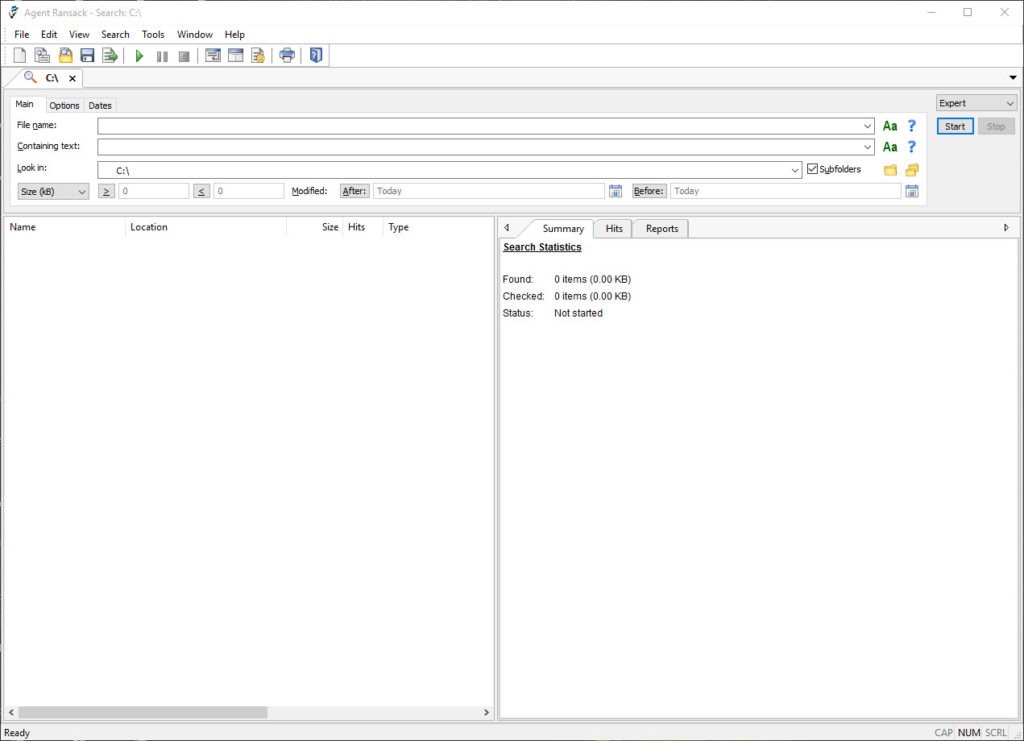Screen dimensions: 1024x741
Task: Open Containing text expression help question mark
Action: pos(912,147)
